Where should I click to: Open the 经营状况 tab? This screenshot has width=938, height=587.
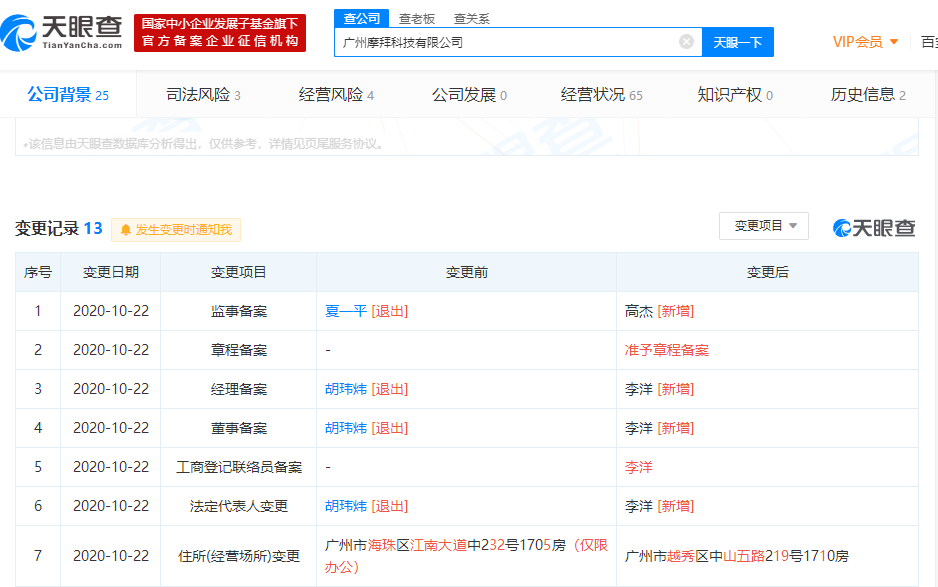coord(601,95)
